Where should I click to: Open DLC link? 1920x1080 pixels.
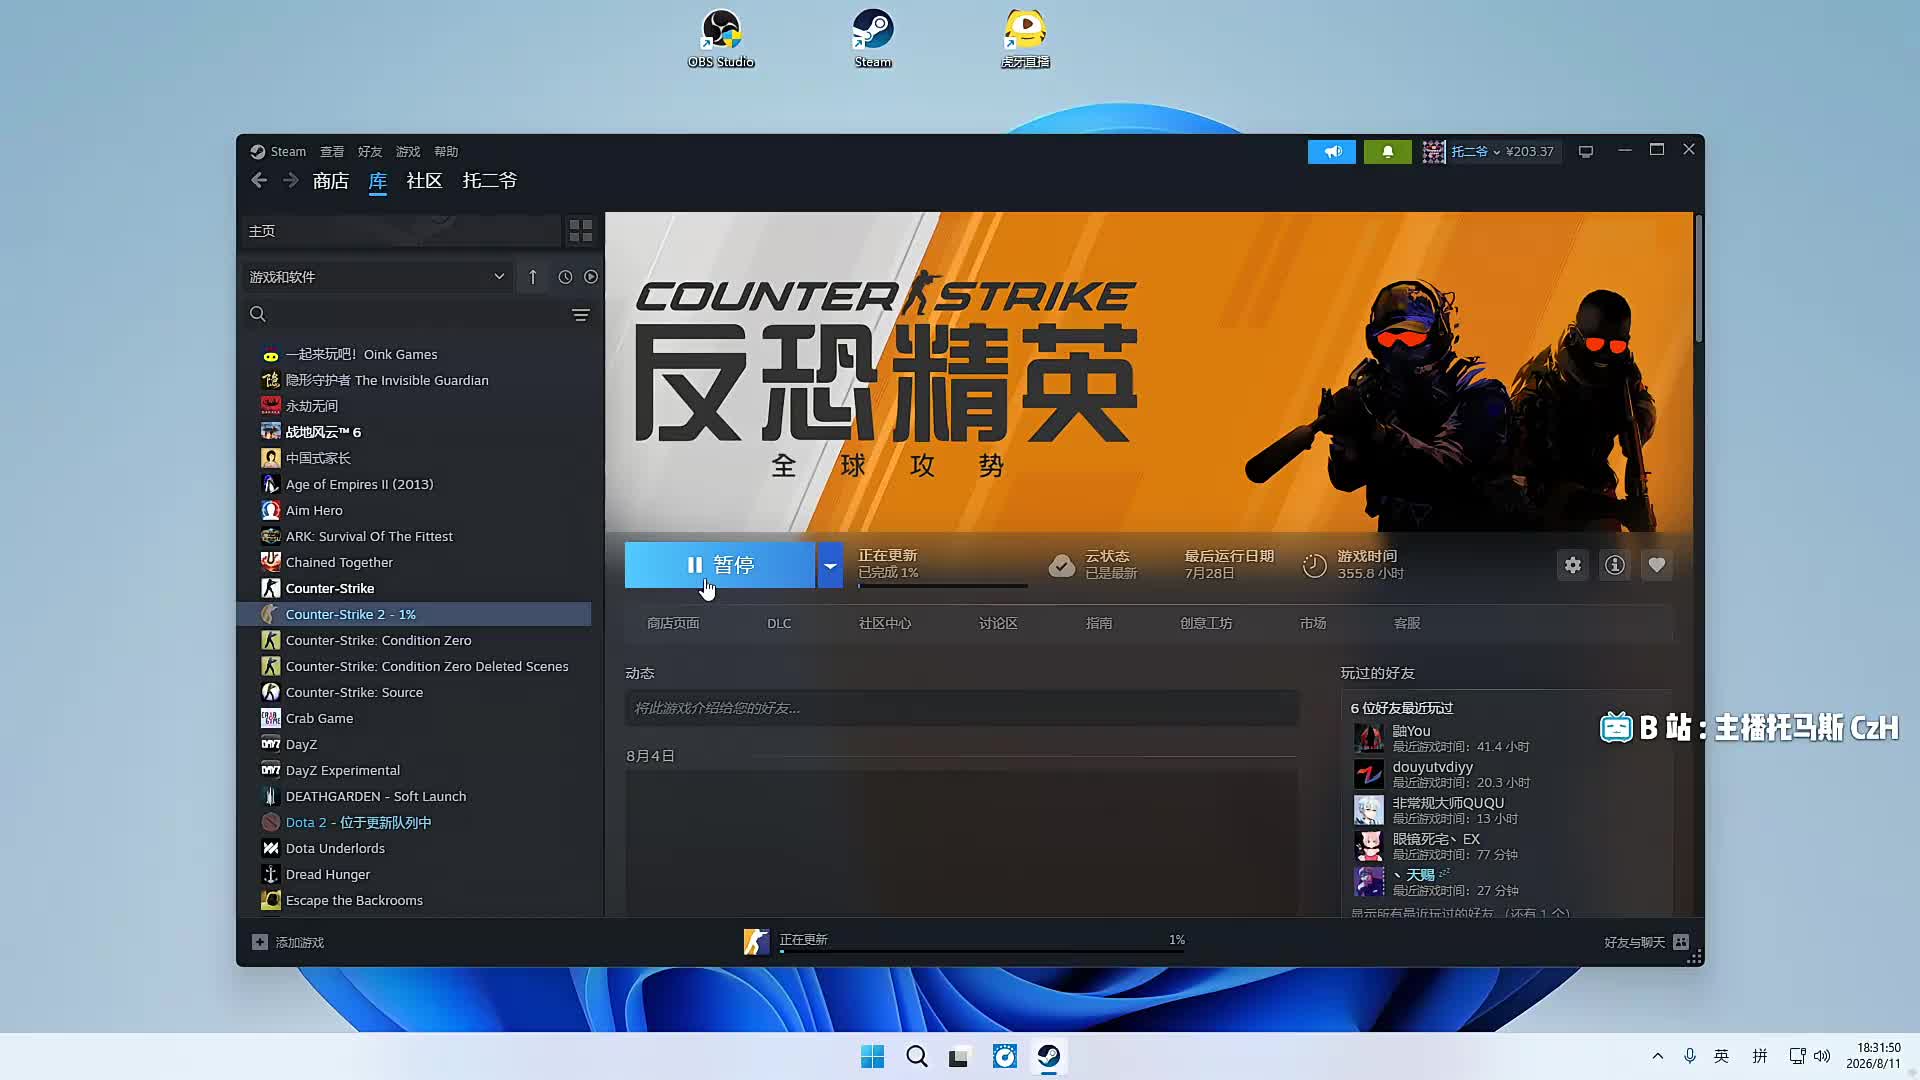tap(779, 623)
